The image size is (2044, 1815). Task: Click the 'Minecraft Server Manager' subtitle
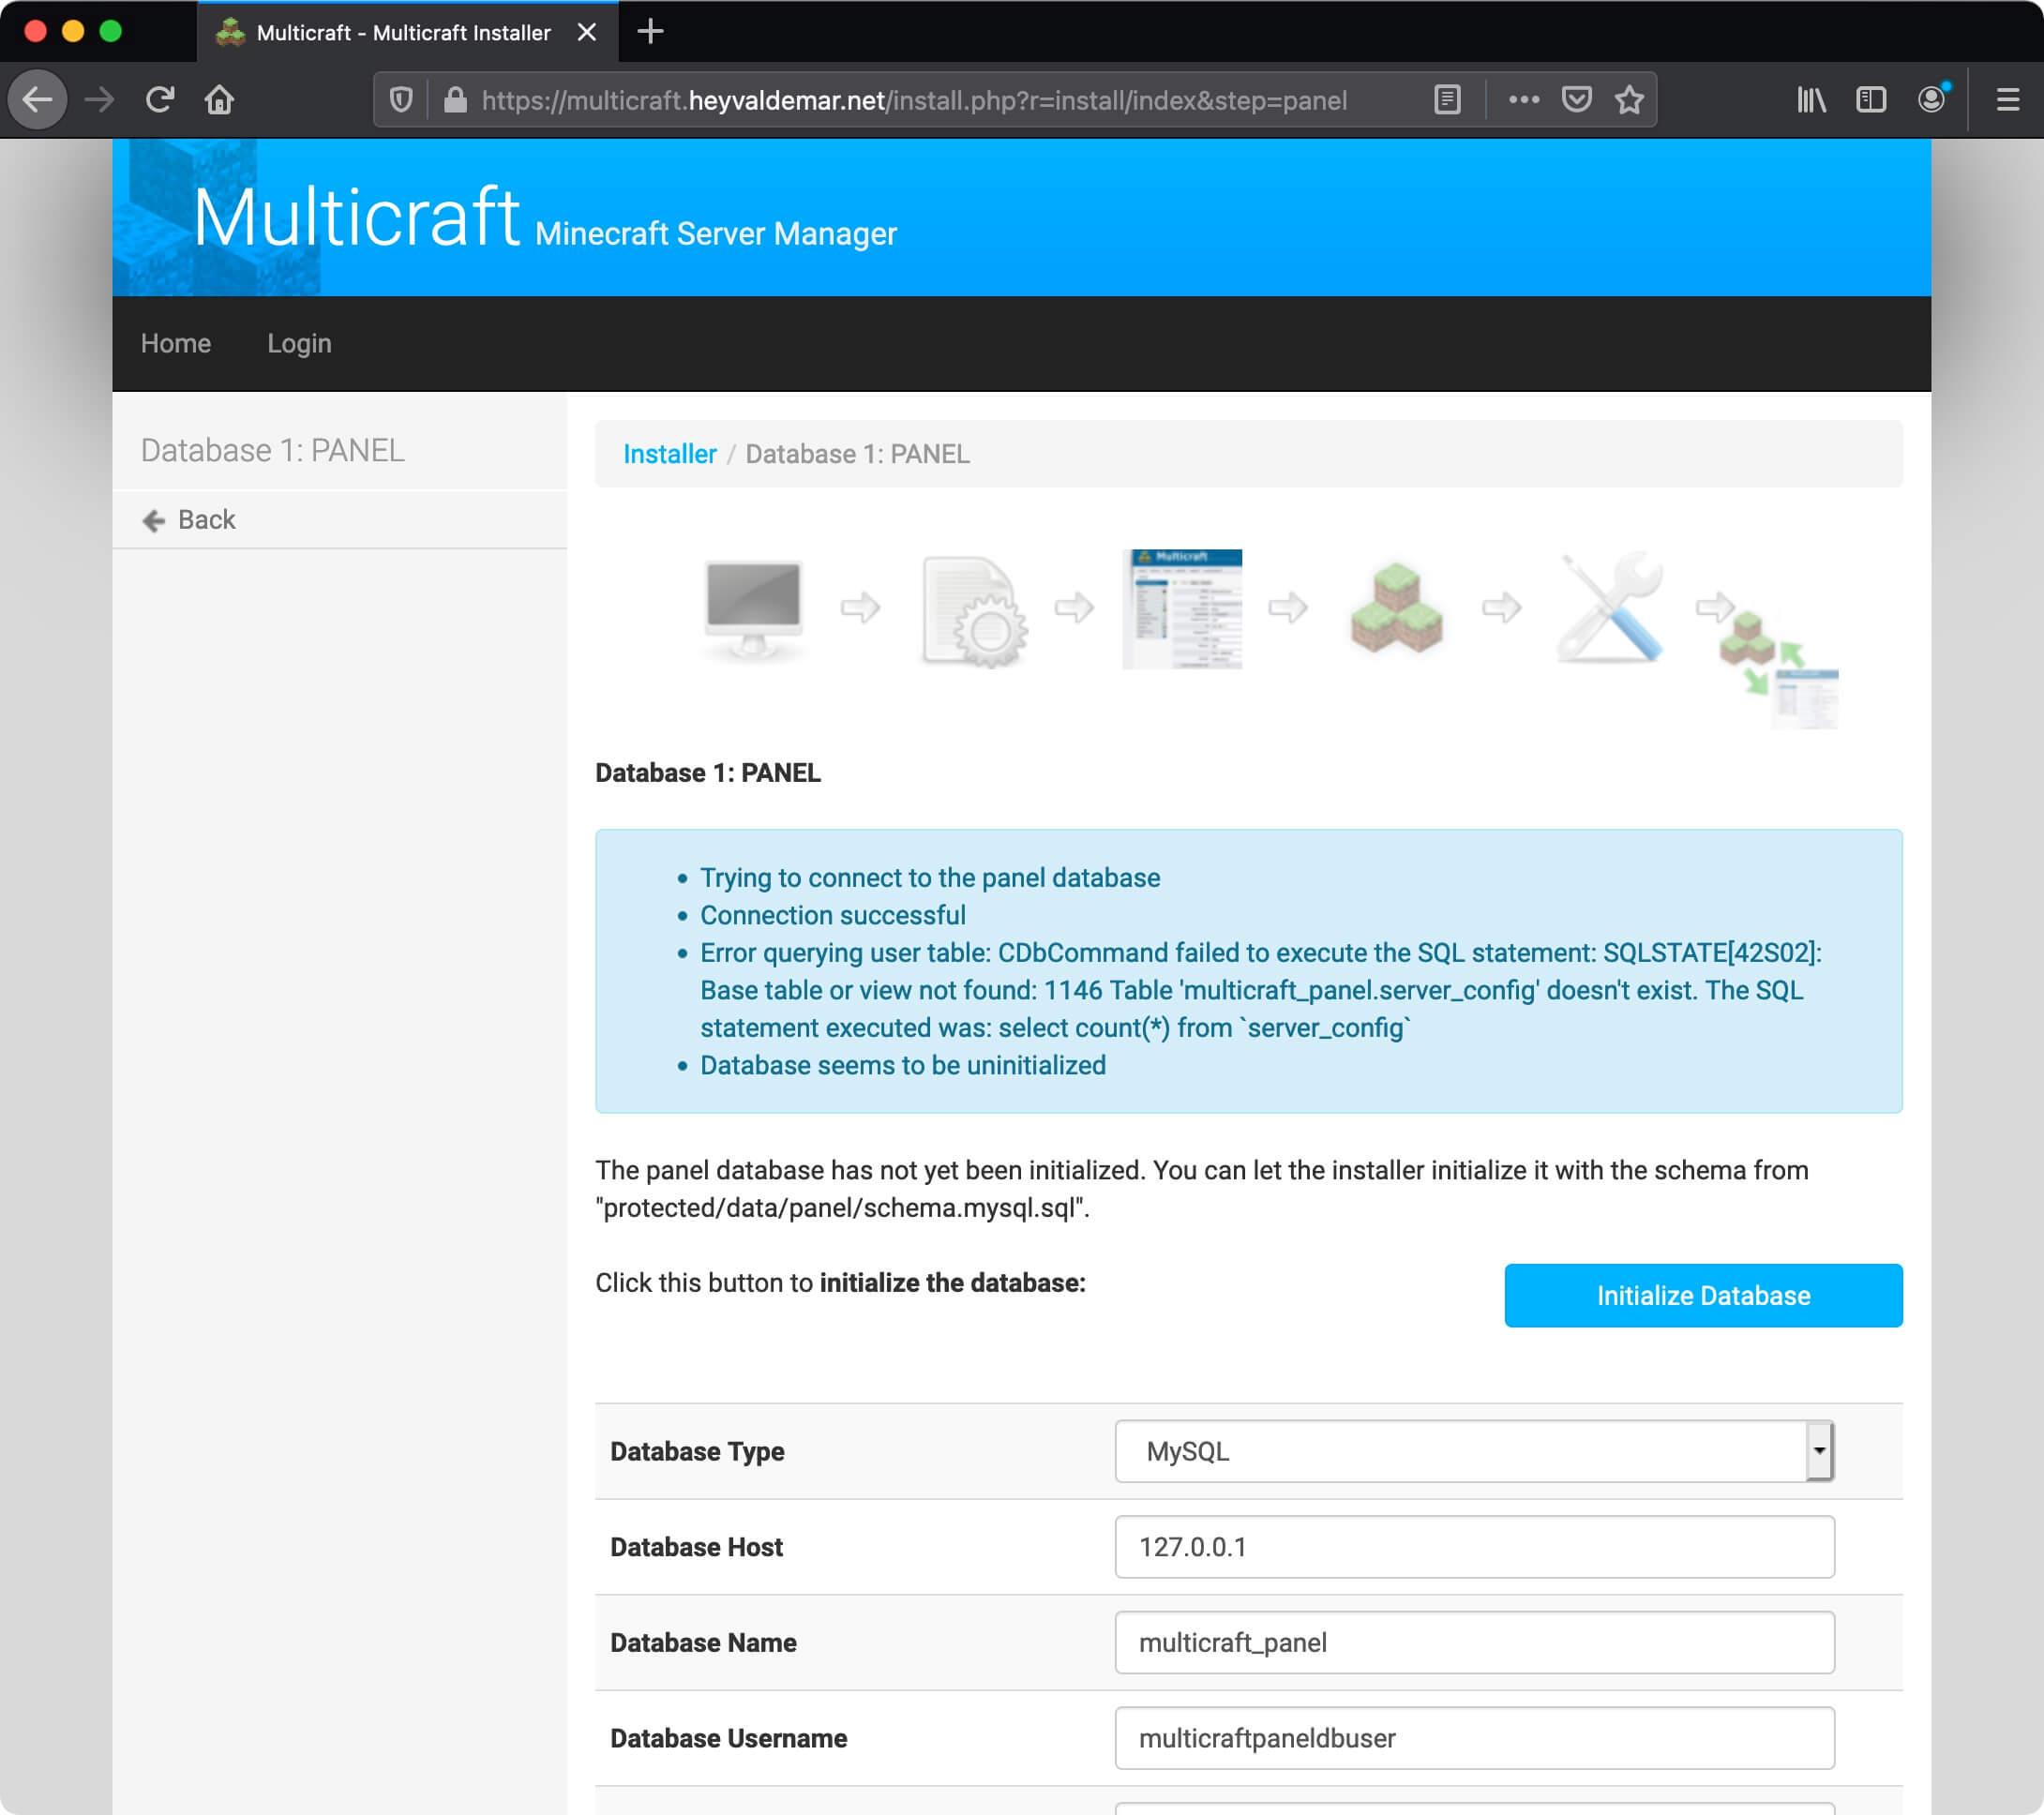pos(716,233)
